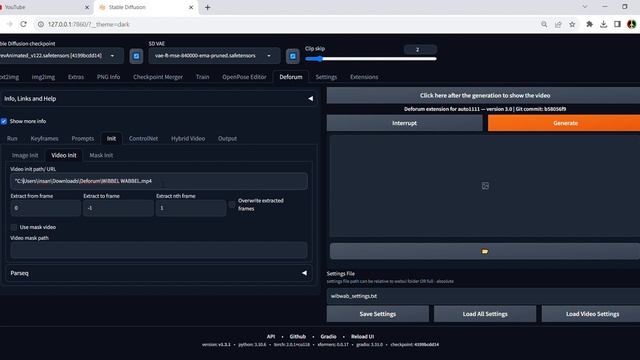Open Image Init sub-tab
This screenshot has height=360, width=640.
tap(25, 156)
